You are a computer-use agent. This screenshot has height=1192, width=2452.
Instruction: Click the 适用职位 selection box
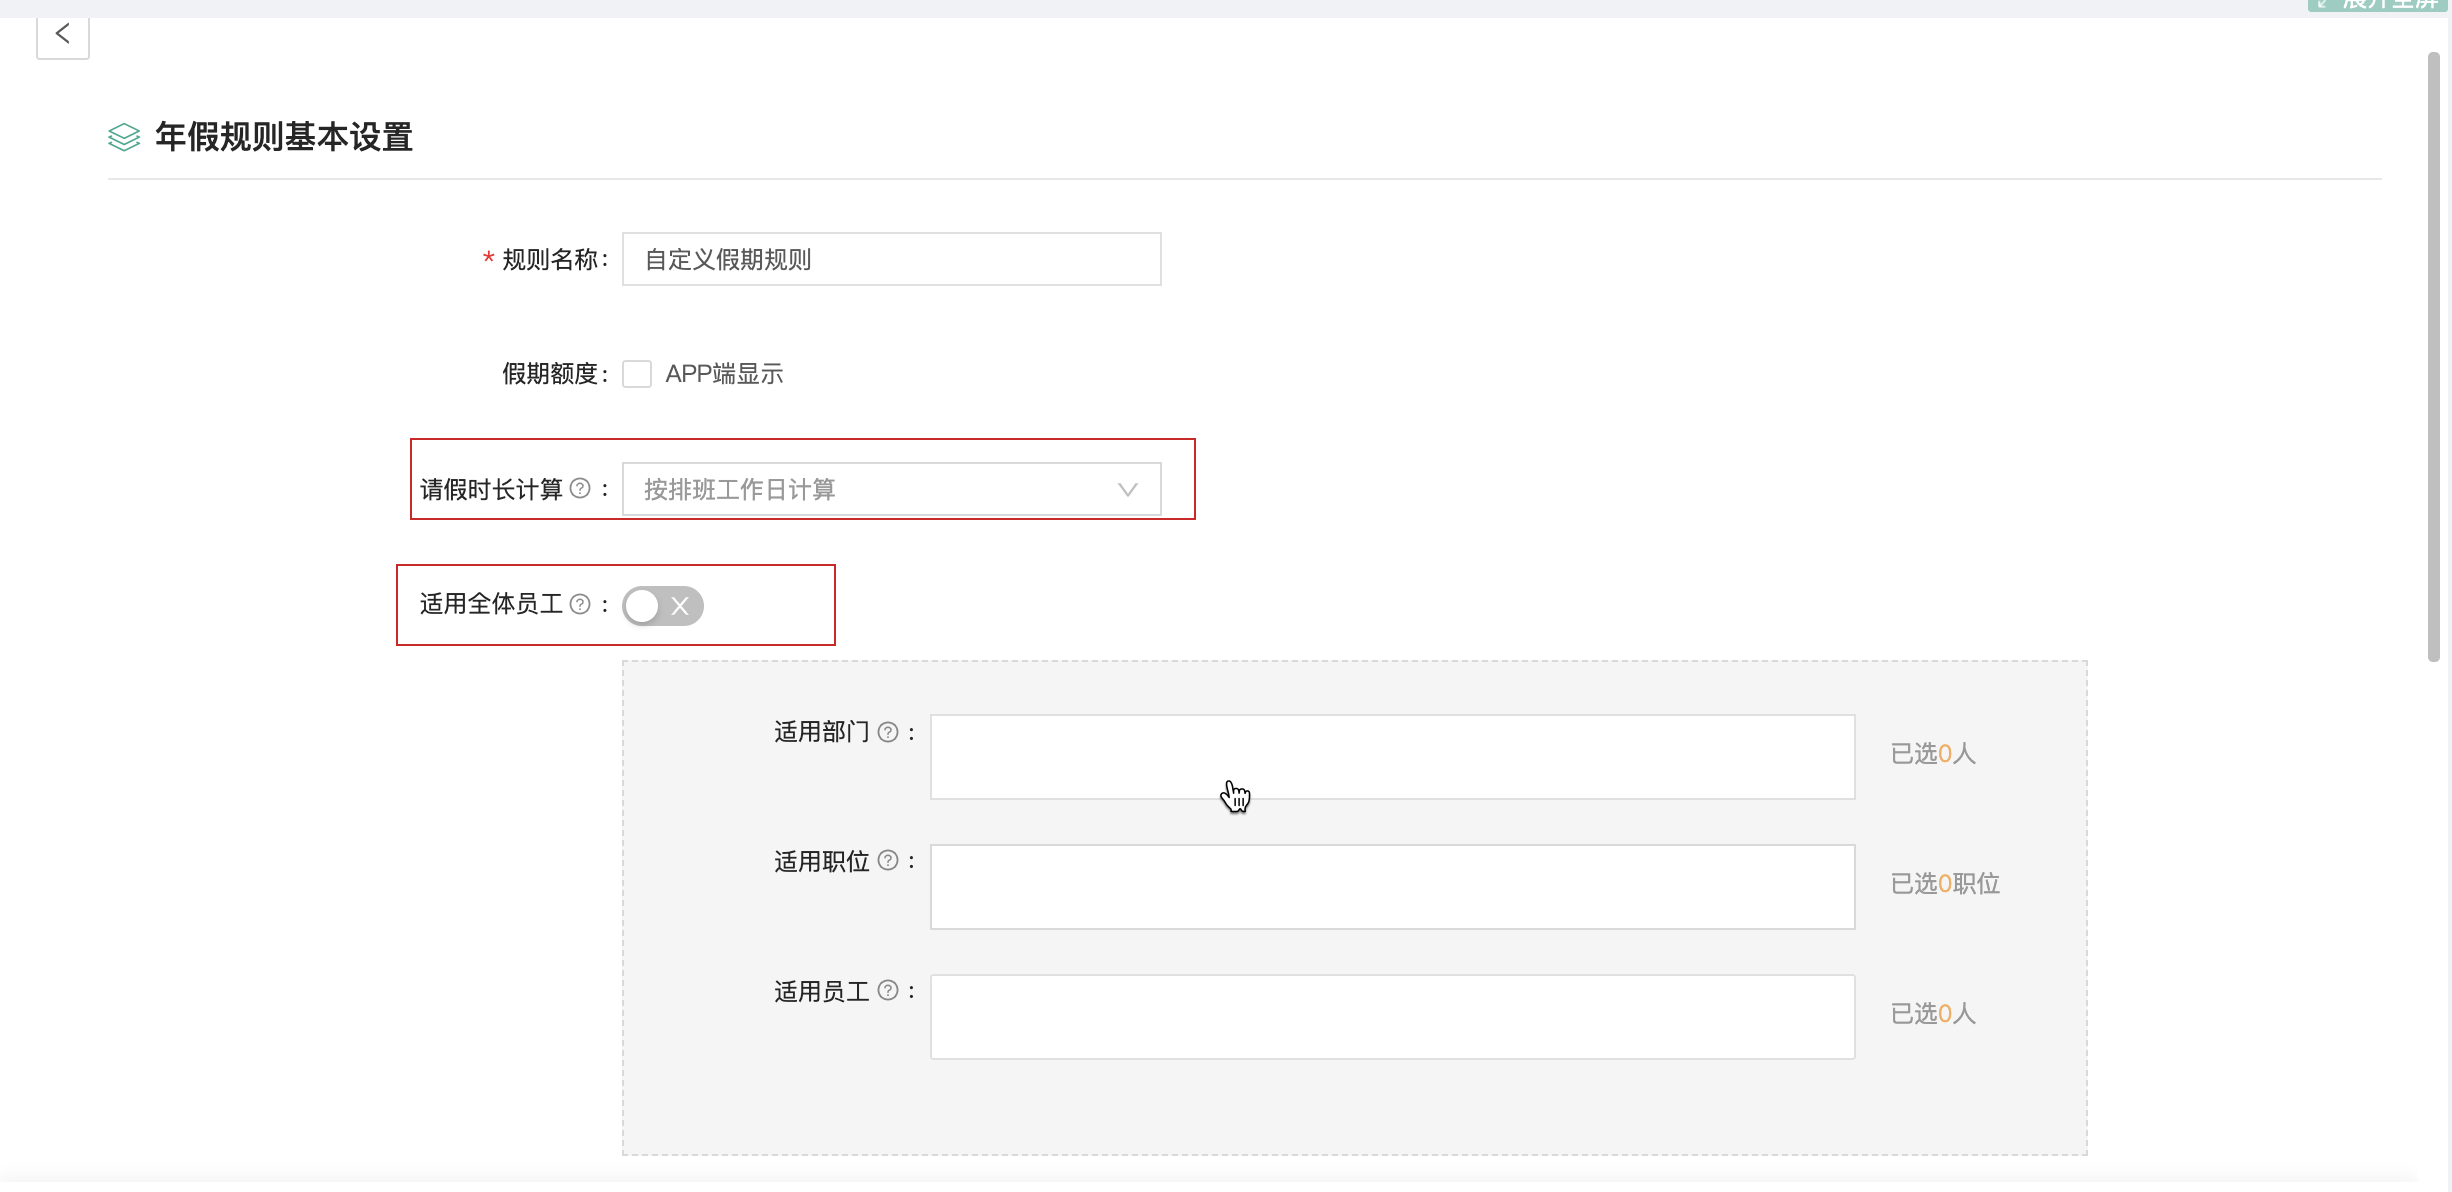point(1393,887)
